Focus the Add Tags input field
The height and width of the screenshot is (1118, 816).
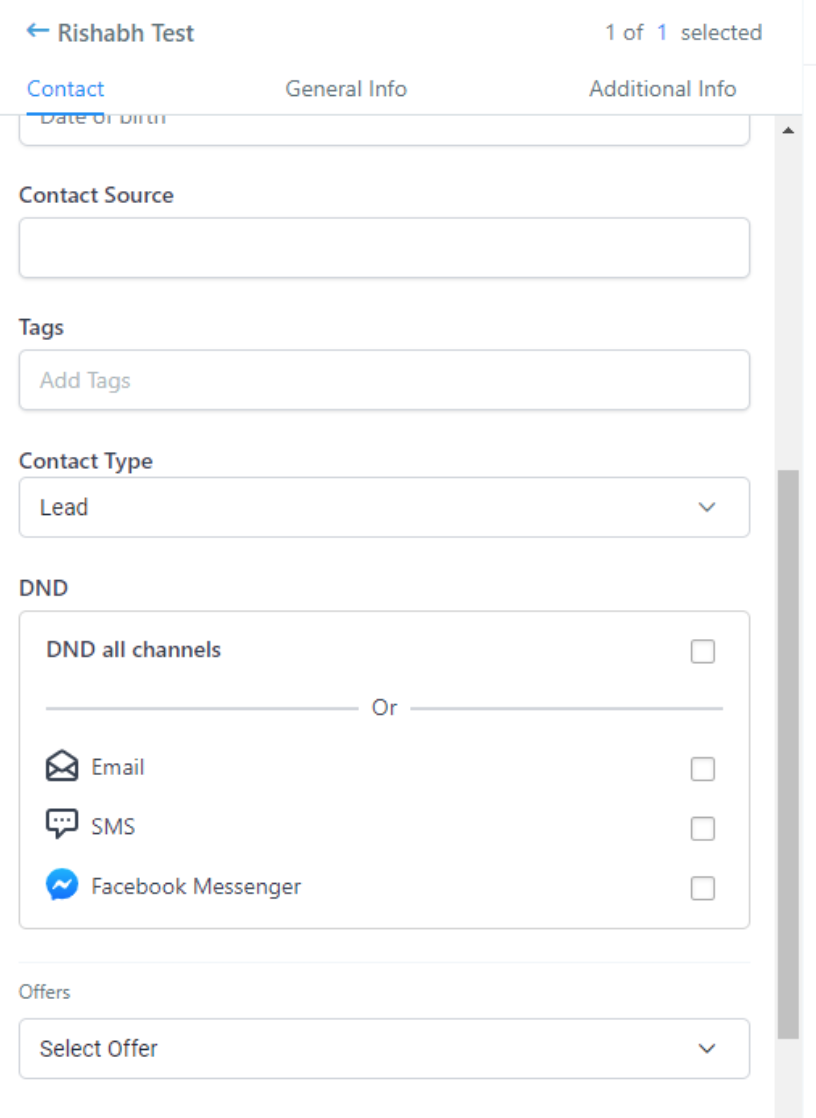pos(384,380)
